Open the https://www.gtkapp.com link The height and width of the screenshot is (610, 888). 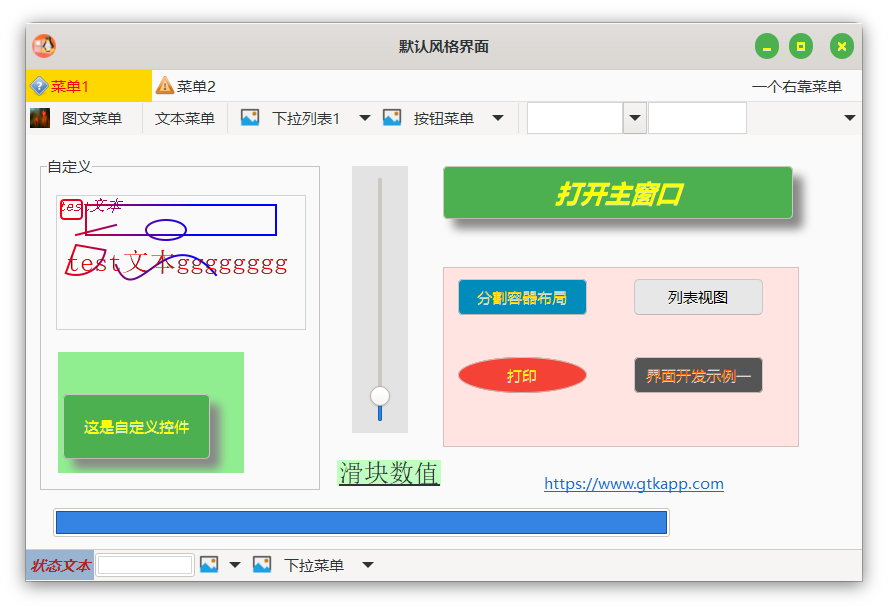[634, 484]
